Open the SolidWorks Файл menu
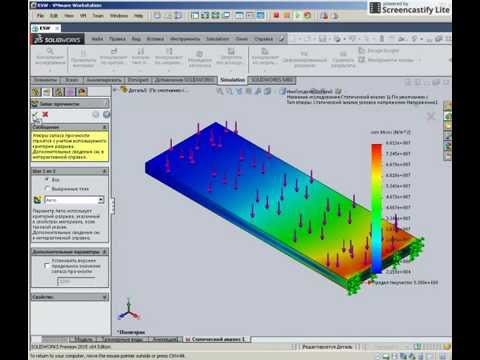This screenshot has width=480, height=360. pos(97,39)
